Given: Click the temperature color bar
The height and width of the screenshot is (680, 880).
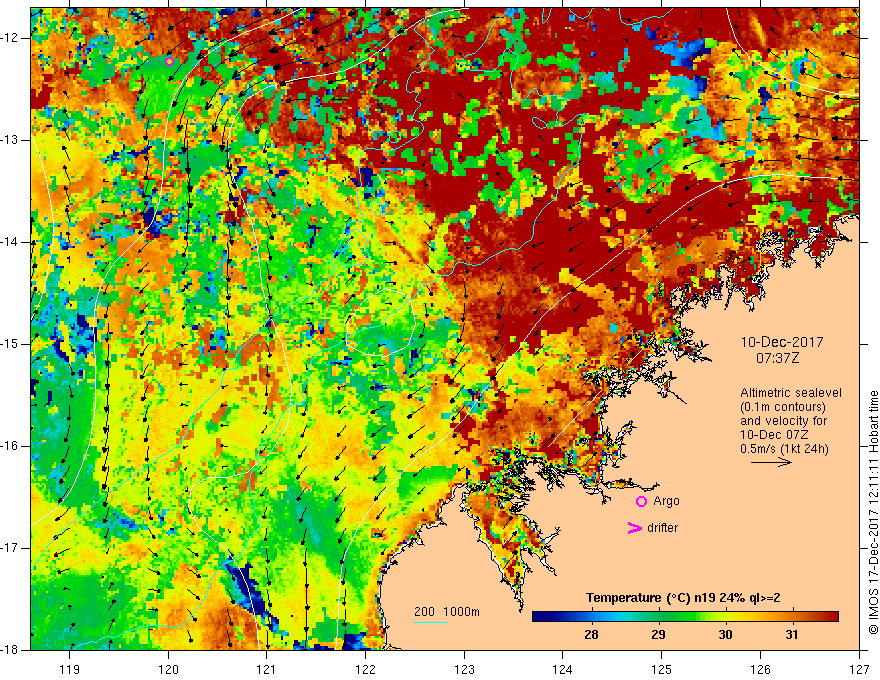Looking at the screenshot, I should click(685, 617).
